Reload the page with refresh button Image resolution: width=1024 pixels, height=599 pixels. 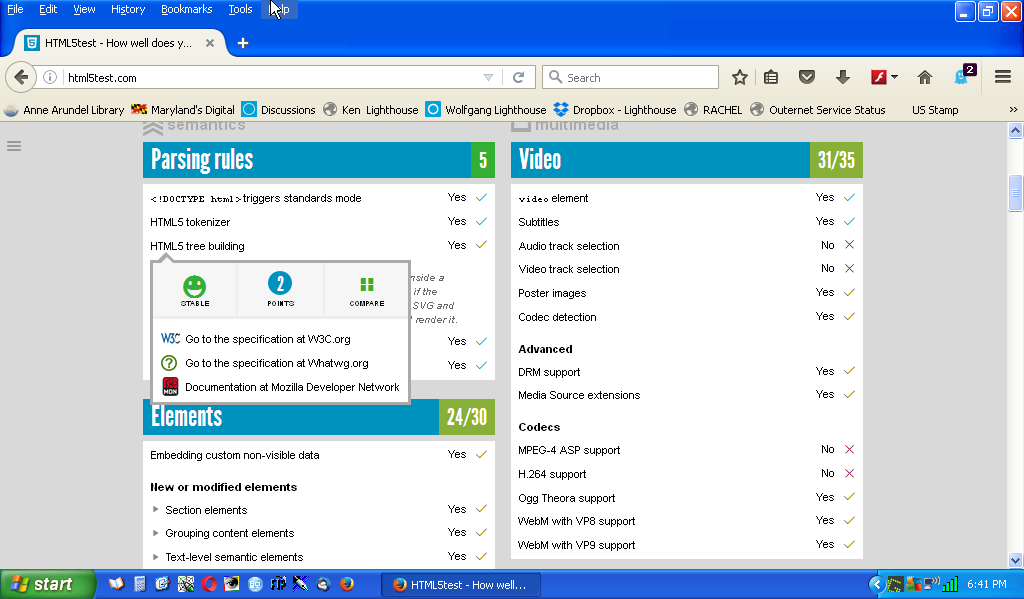click(518, 77)
